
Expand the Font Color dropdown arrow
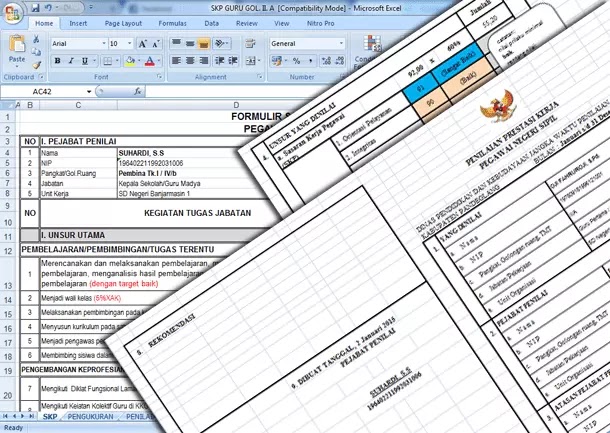click(159, 61)
